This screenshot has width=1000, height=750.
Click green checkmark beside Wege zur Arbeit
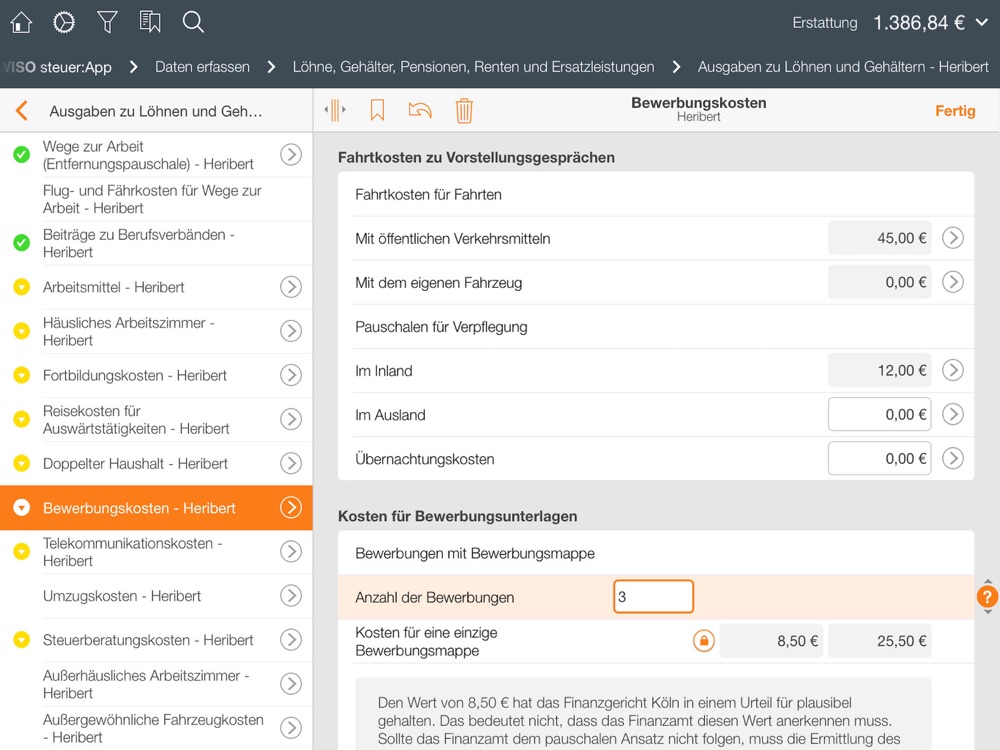(22, 154)
